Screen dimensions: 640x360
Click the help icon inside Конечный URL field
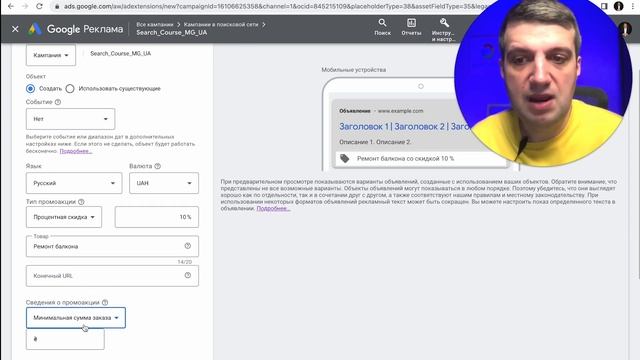tap(188, 275)
